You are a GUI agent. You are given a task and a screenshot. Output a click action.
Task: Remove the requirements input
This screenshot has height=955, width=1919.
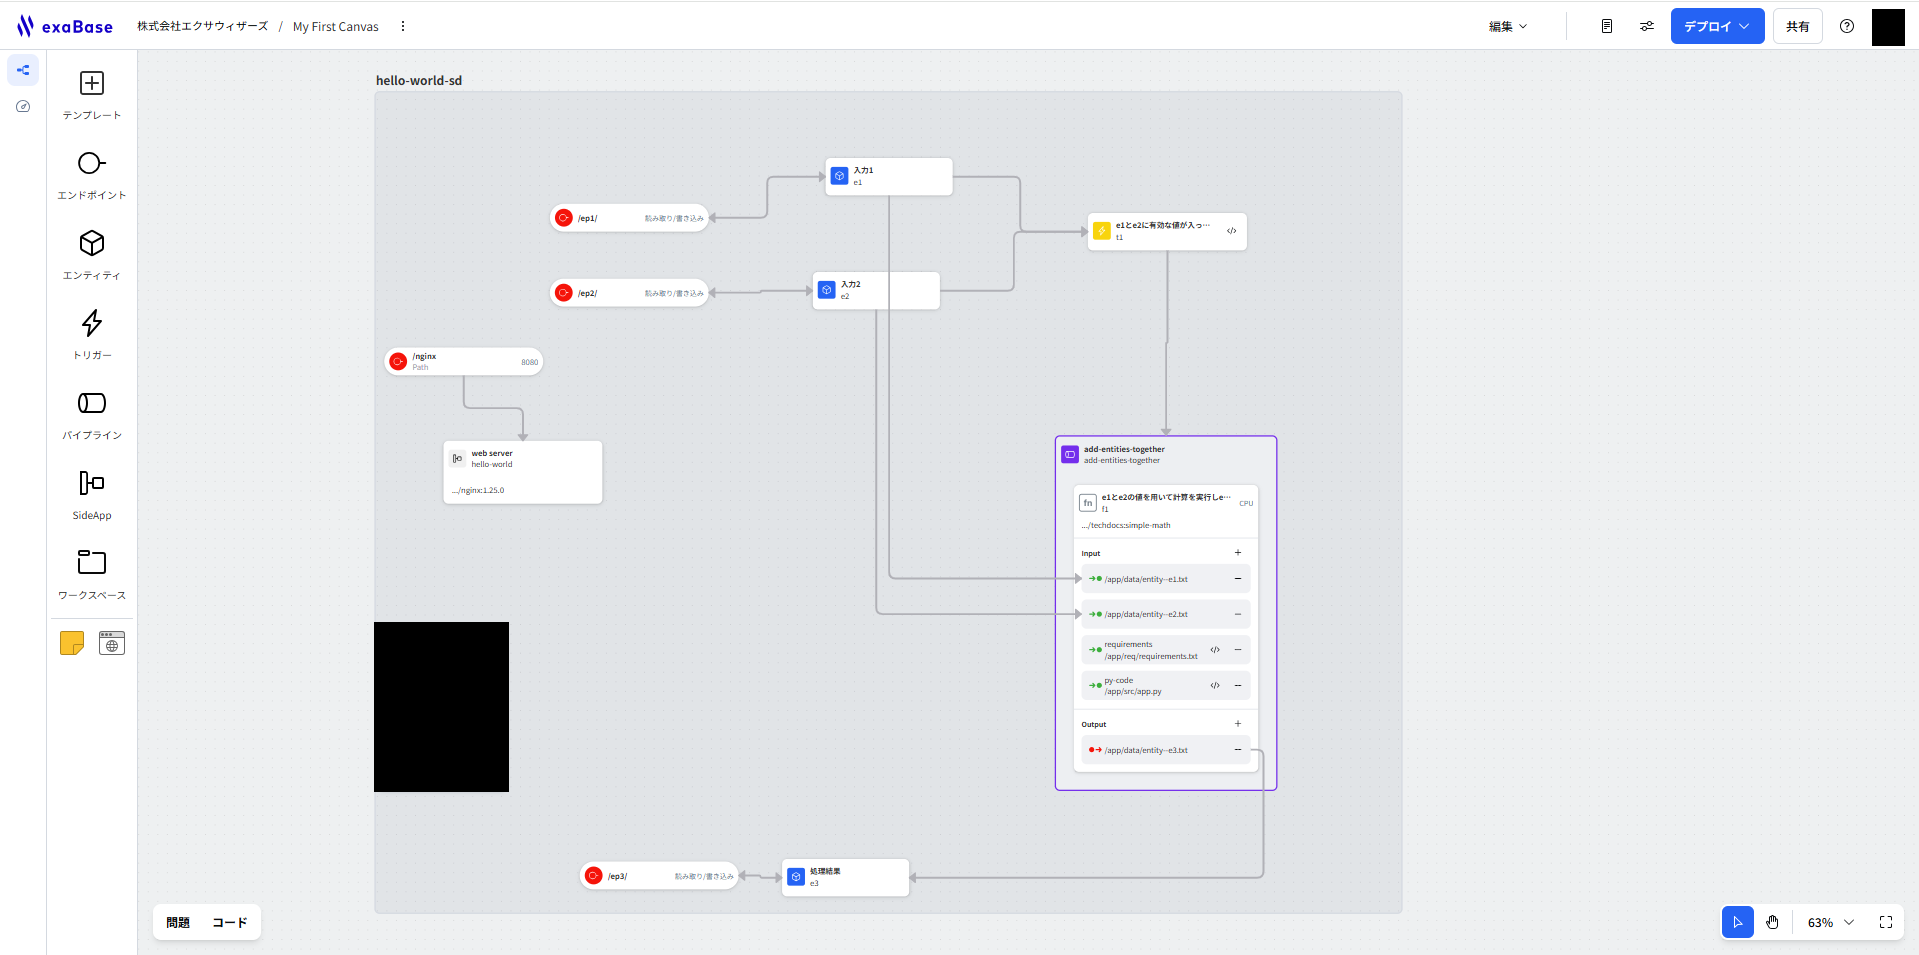pos(1238,650)
